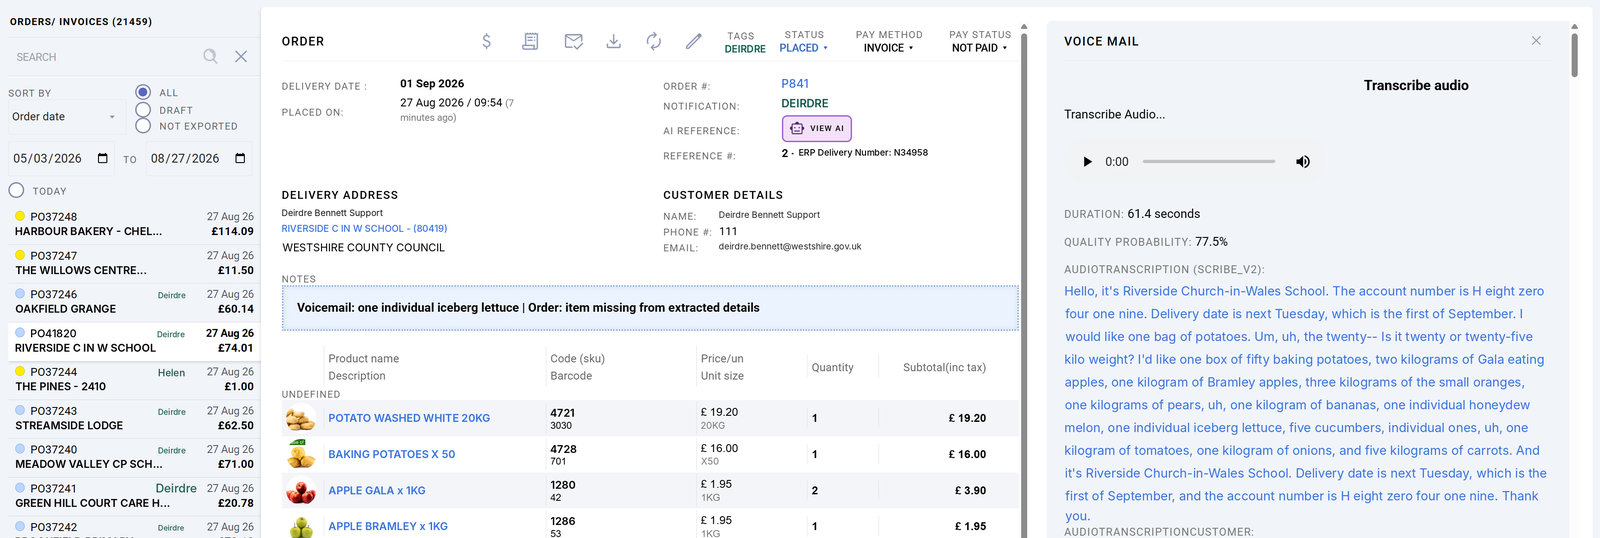
Task: Click WESTSHIRE COUNTY COUNCIL text
Action: tap(363, 248)
